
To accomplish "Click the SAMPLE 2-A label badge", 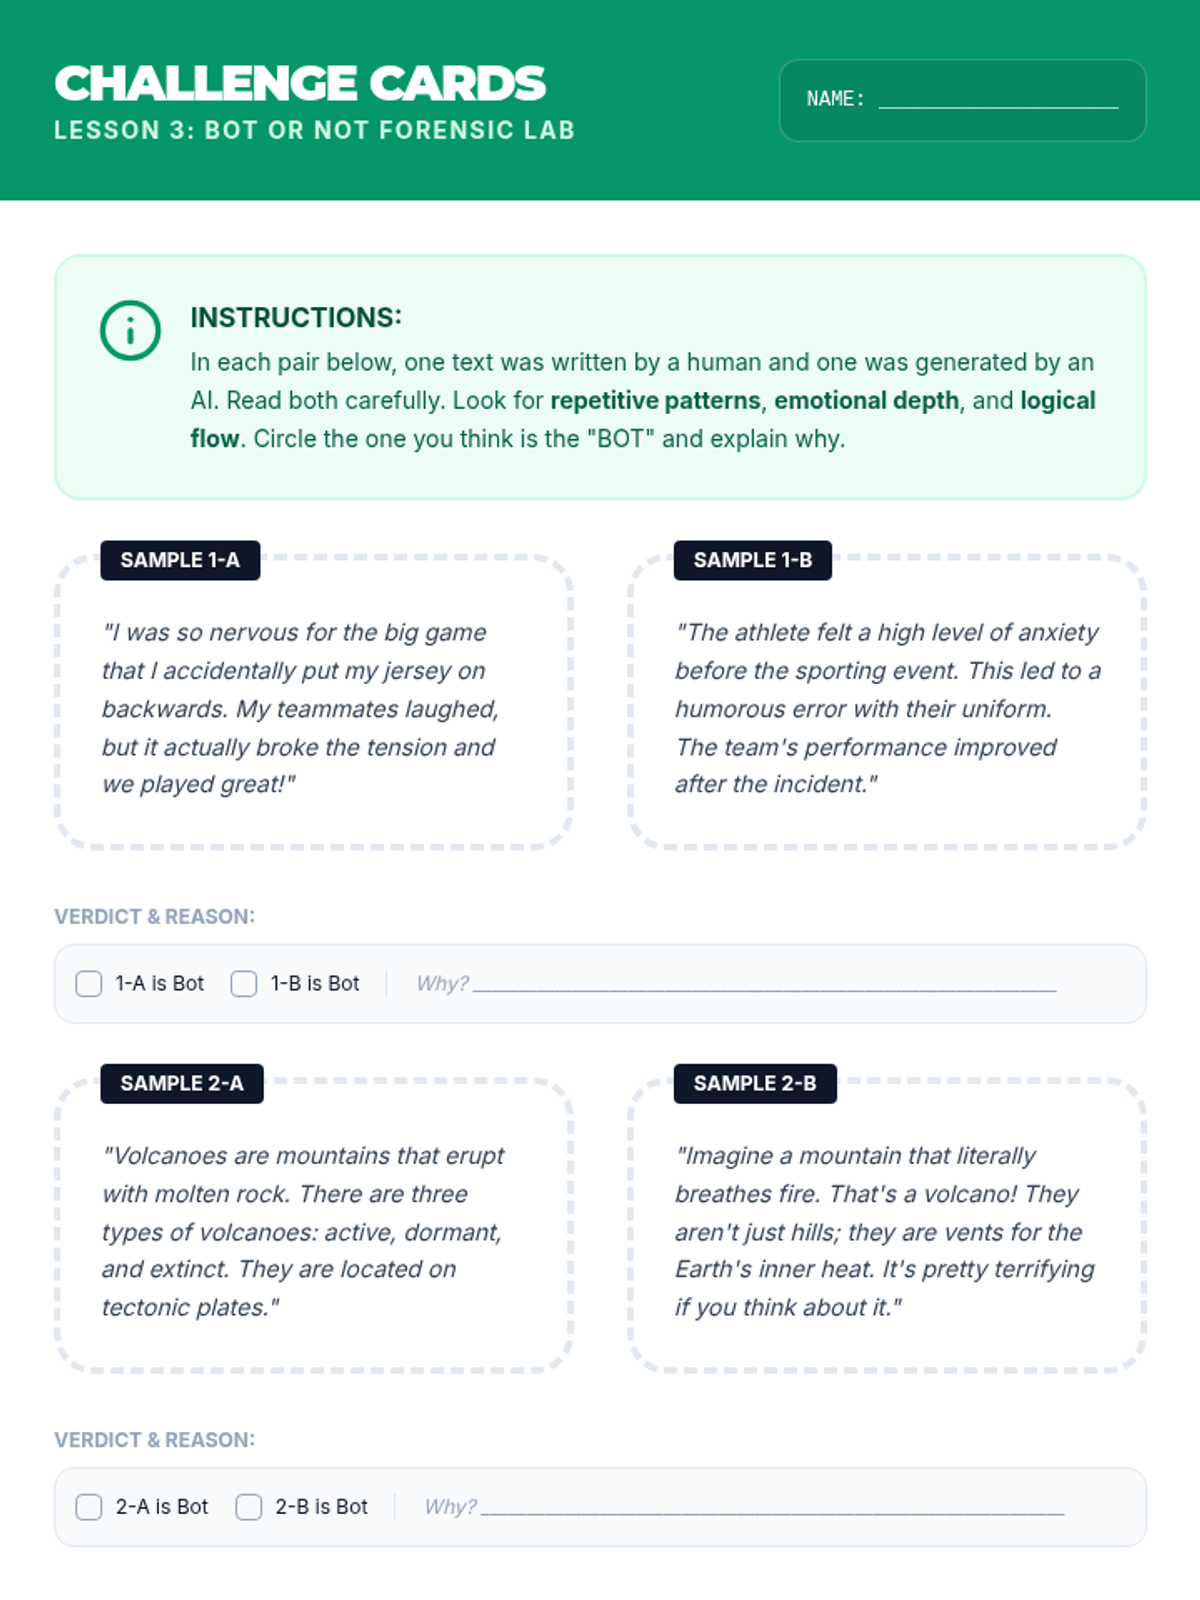I will click(182, 1083).
